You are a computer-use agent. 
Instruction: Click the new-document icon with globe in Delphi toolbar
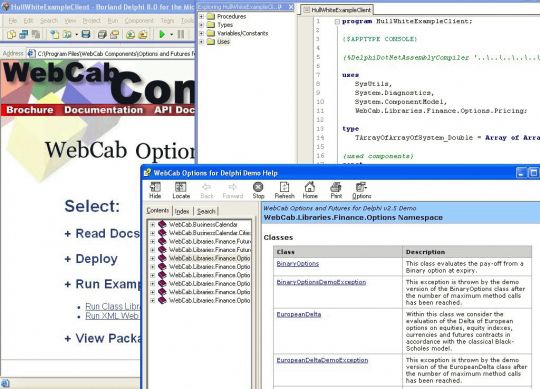point(54,34)
